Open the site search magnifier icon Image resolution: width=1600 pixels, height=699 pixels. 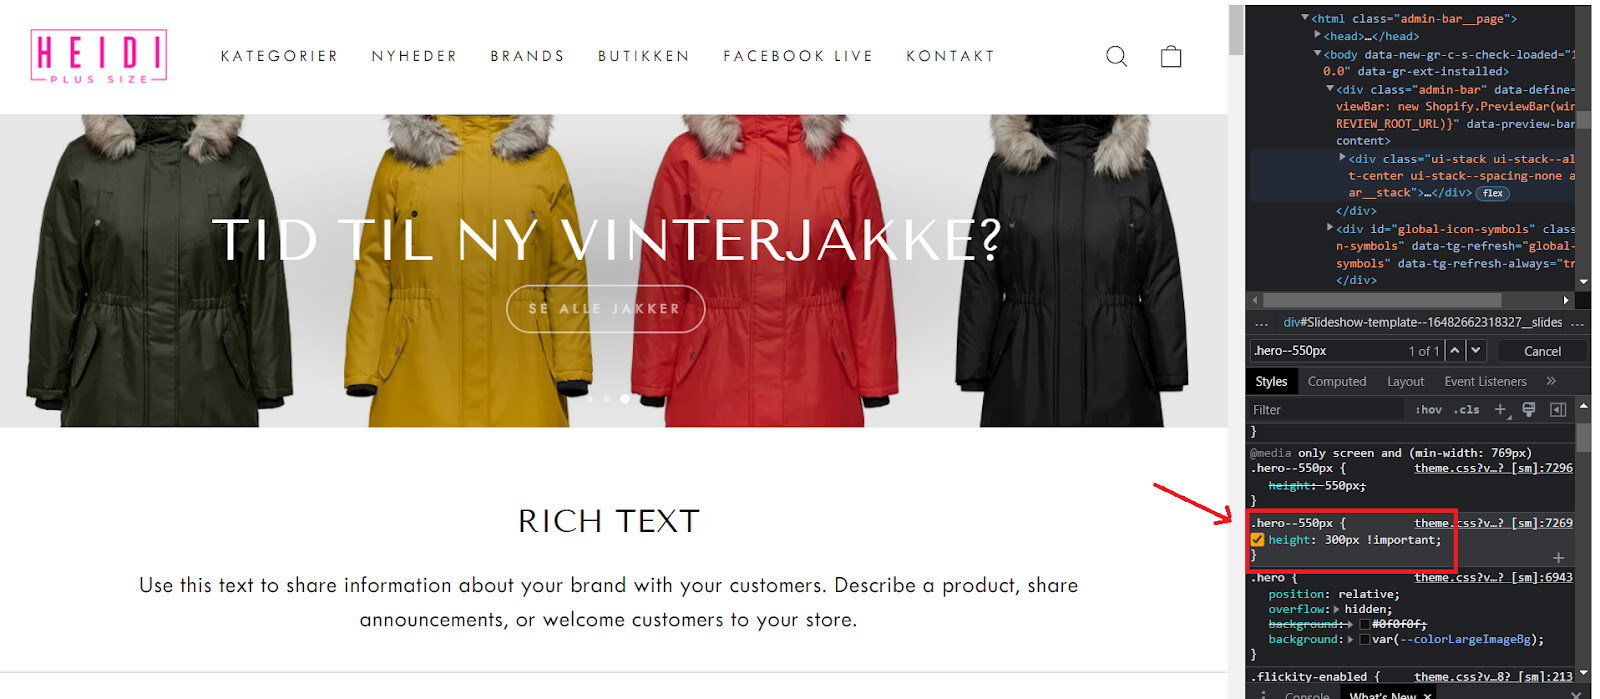click(x=1116, y=56)
